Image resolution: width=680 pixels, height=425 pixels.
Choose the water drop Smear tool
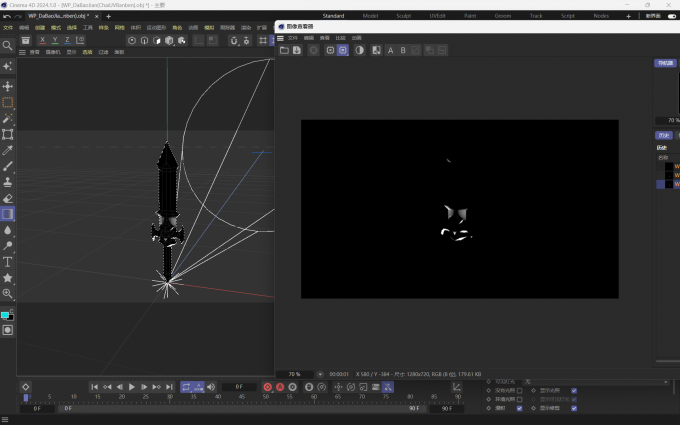7,230
